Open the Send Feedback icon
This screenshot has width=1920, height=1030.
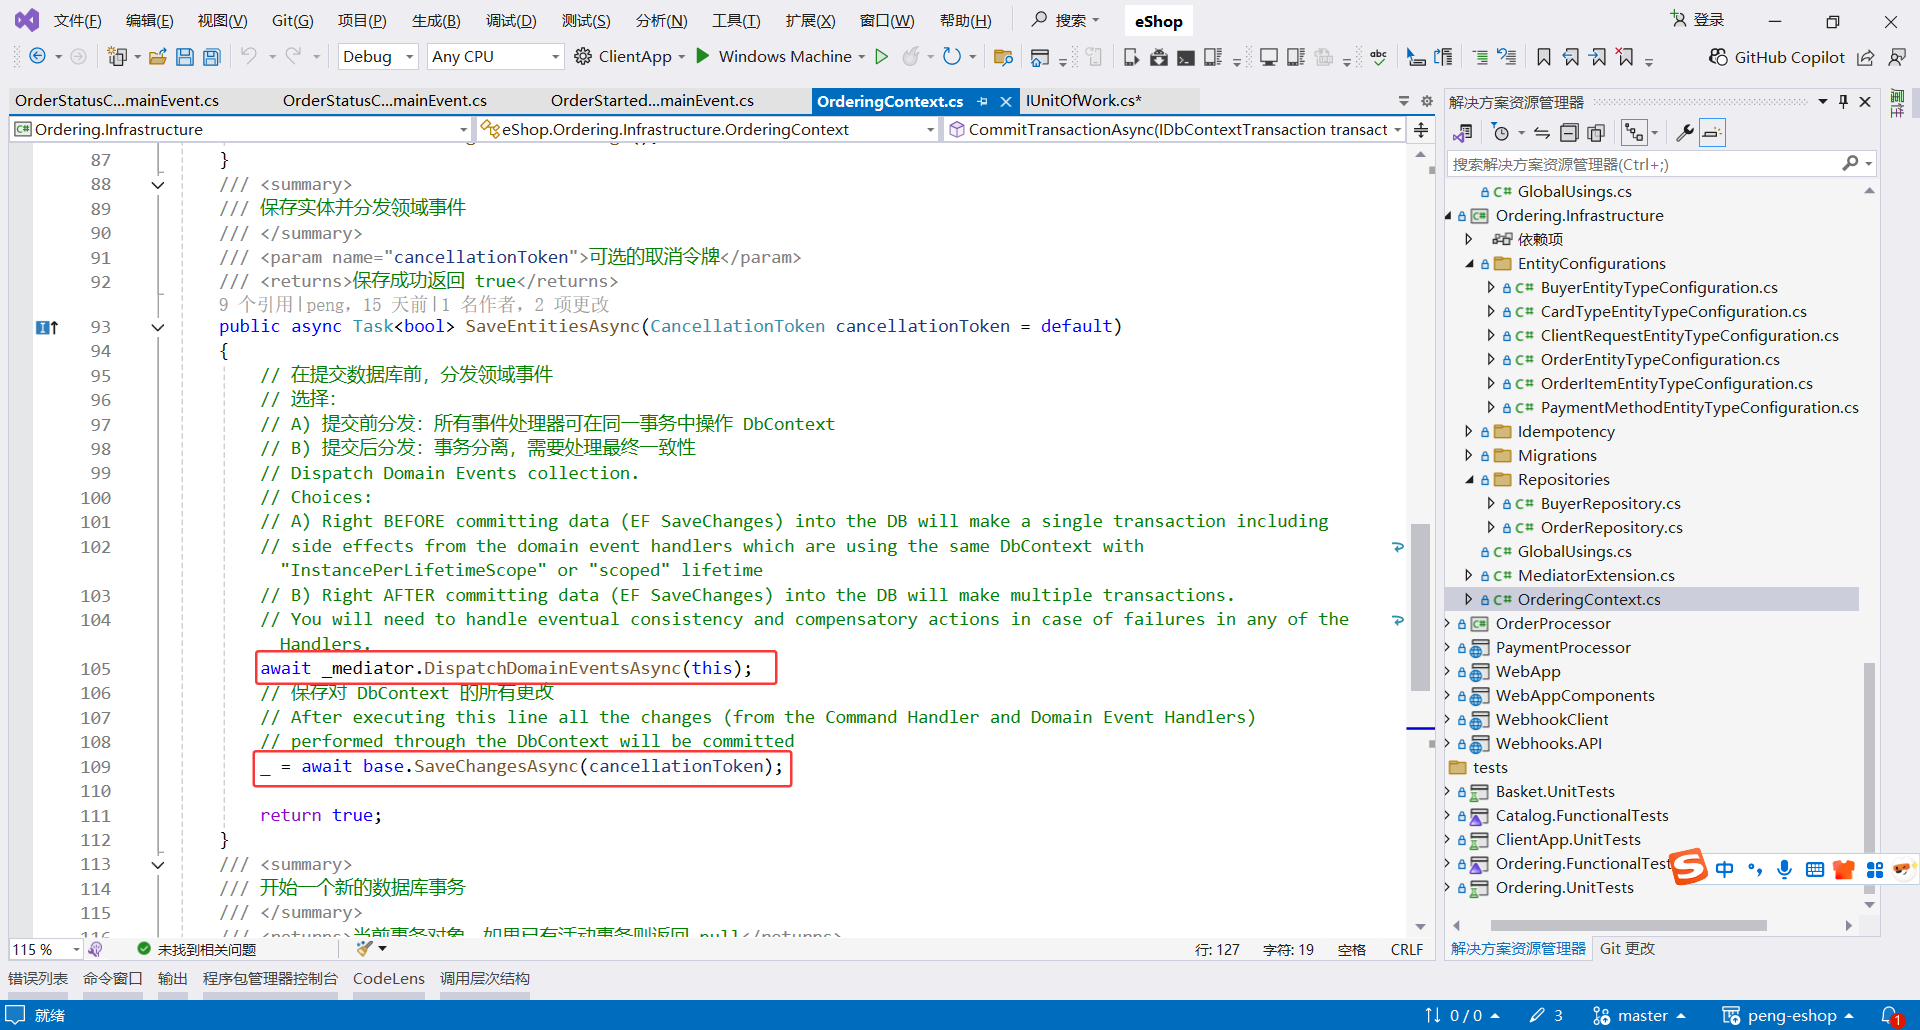click(x=1897, y=57)
